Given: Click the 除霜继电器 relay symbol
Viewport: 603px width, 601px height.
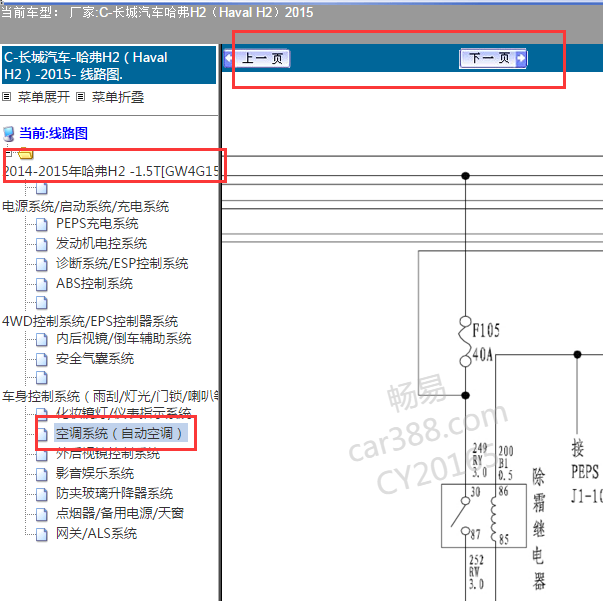Looking at the screenshot, I should click(483, 516).
